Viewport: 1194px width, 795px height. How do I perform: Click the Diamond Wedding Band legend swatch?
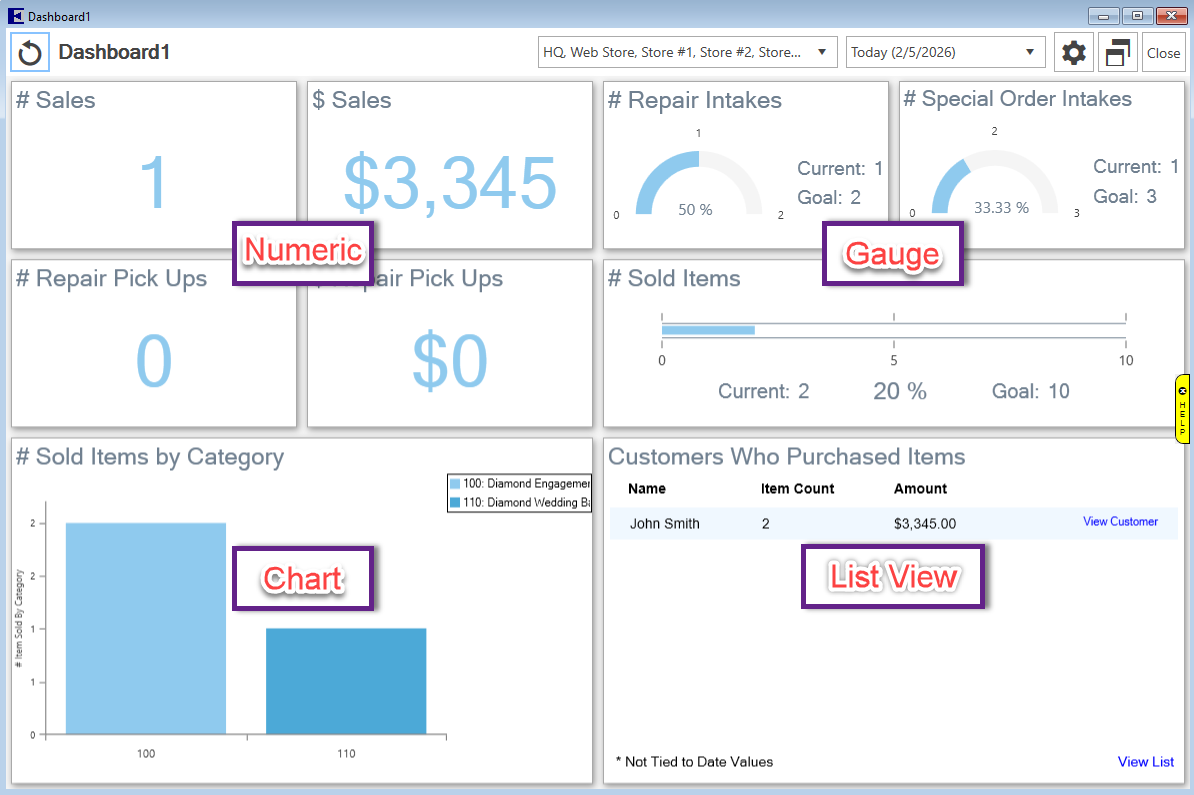(456, 503)
